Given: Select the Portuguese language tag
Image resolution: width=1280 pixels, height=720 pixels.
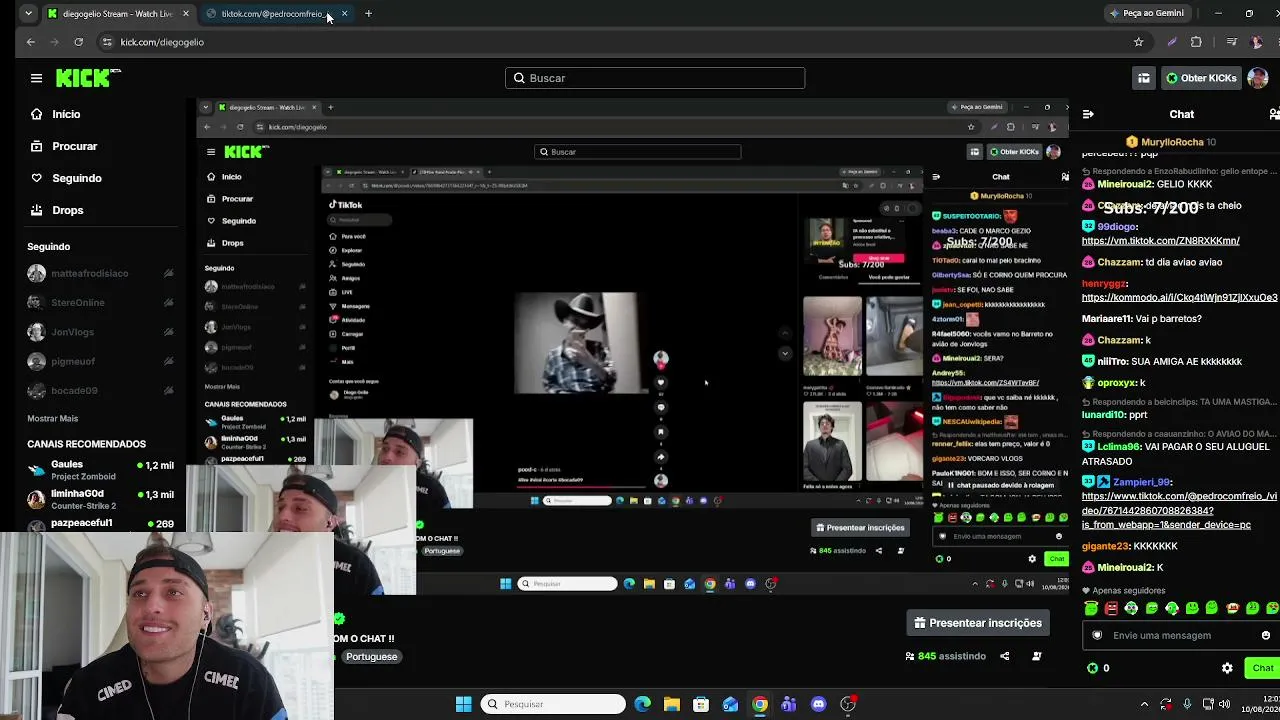Looking at the screenshot, I should pos(372,657).
